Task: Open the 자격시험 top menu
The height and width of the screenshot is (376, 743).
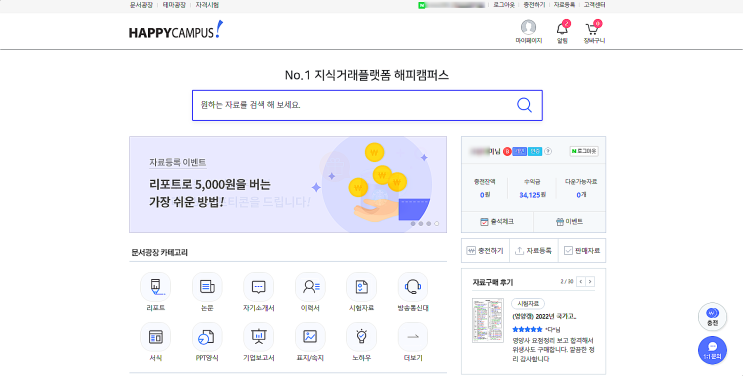Action: [207, 5]
